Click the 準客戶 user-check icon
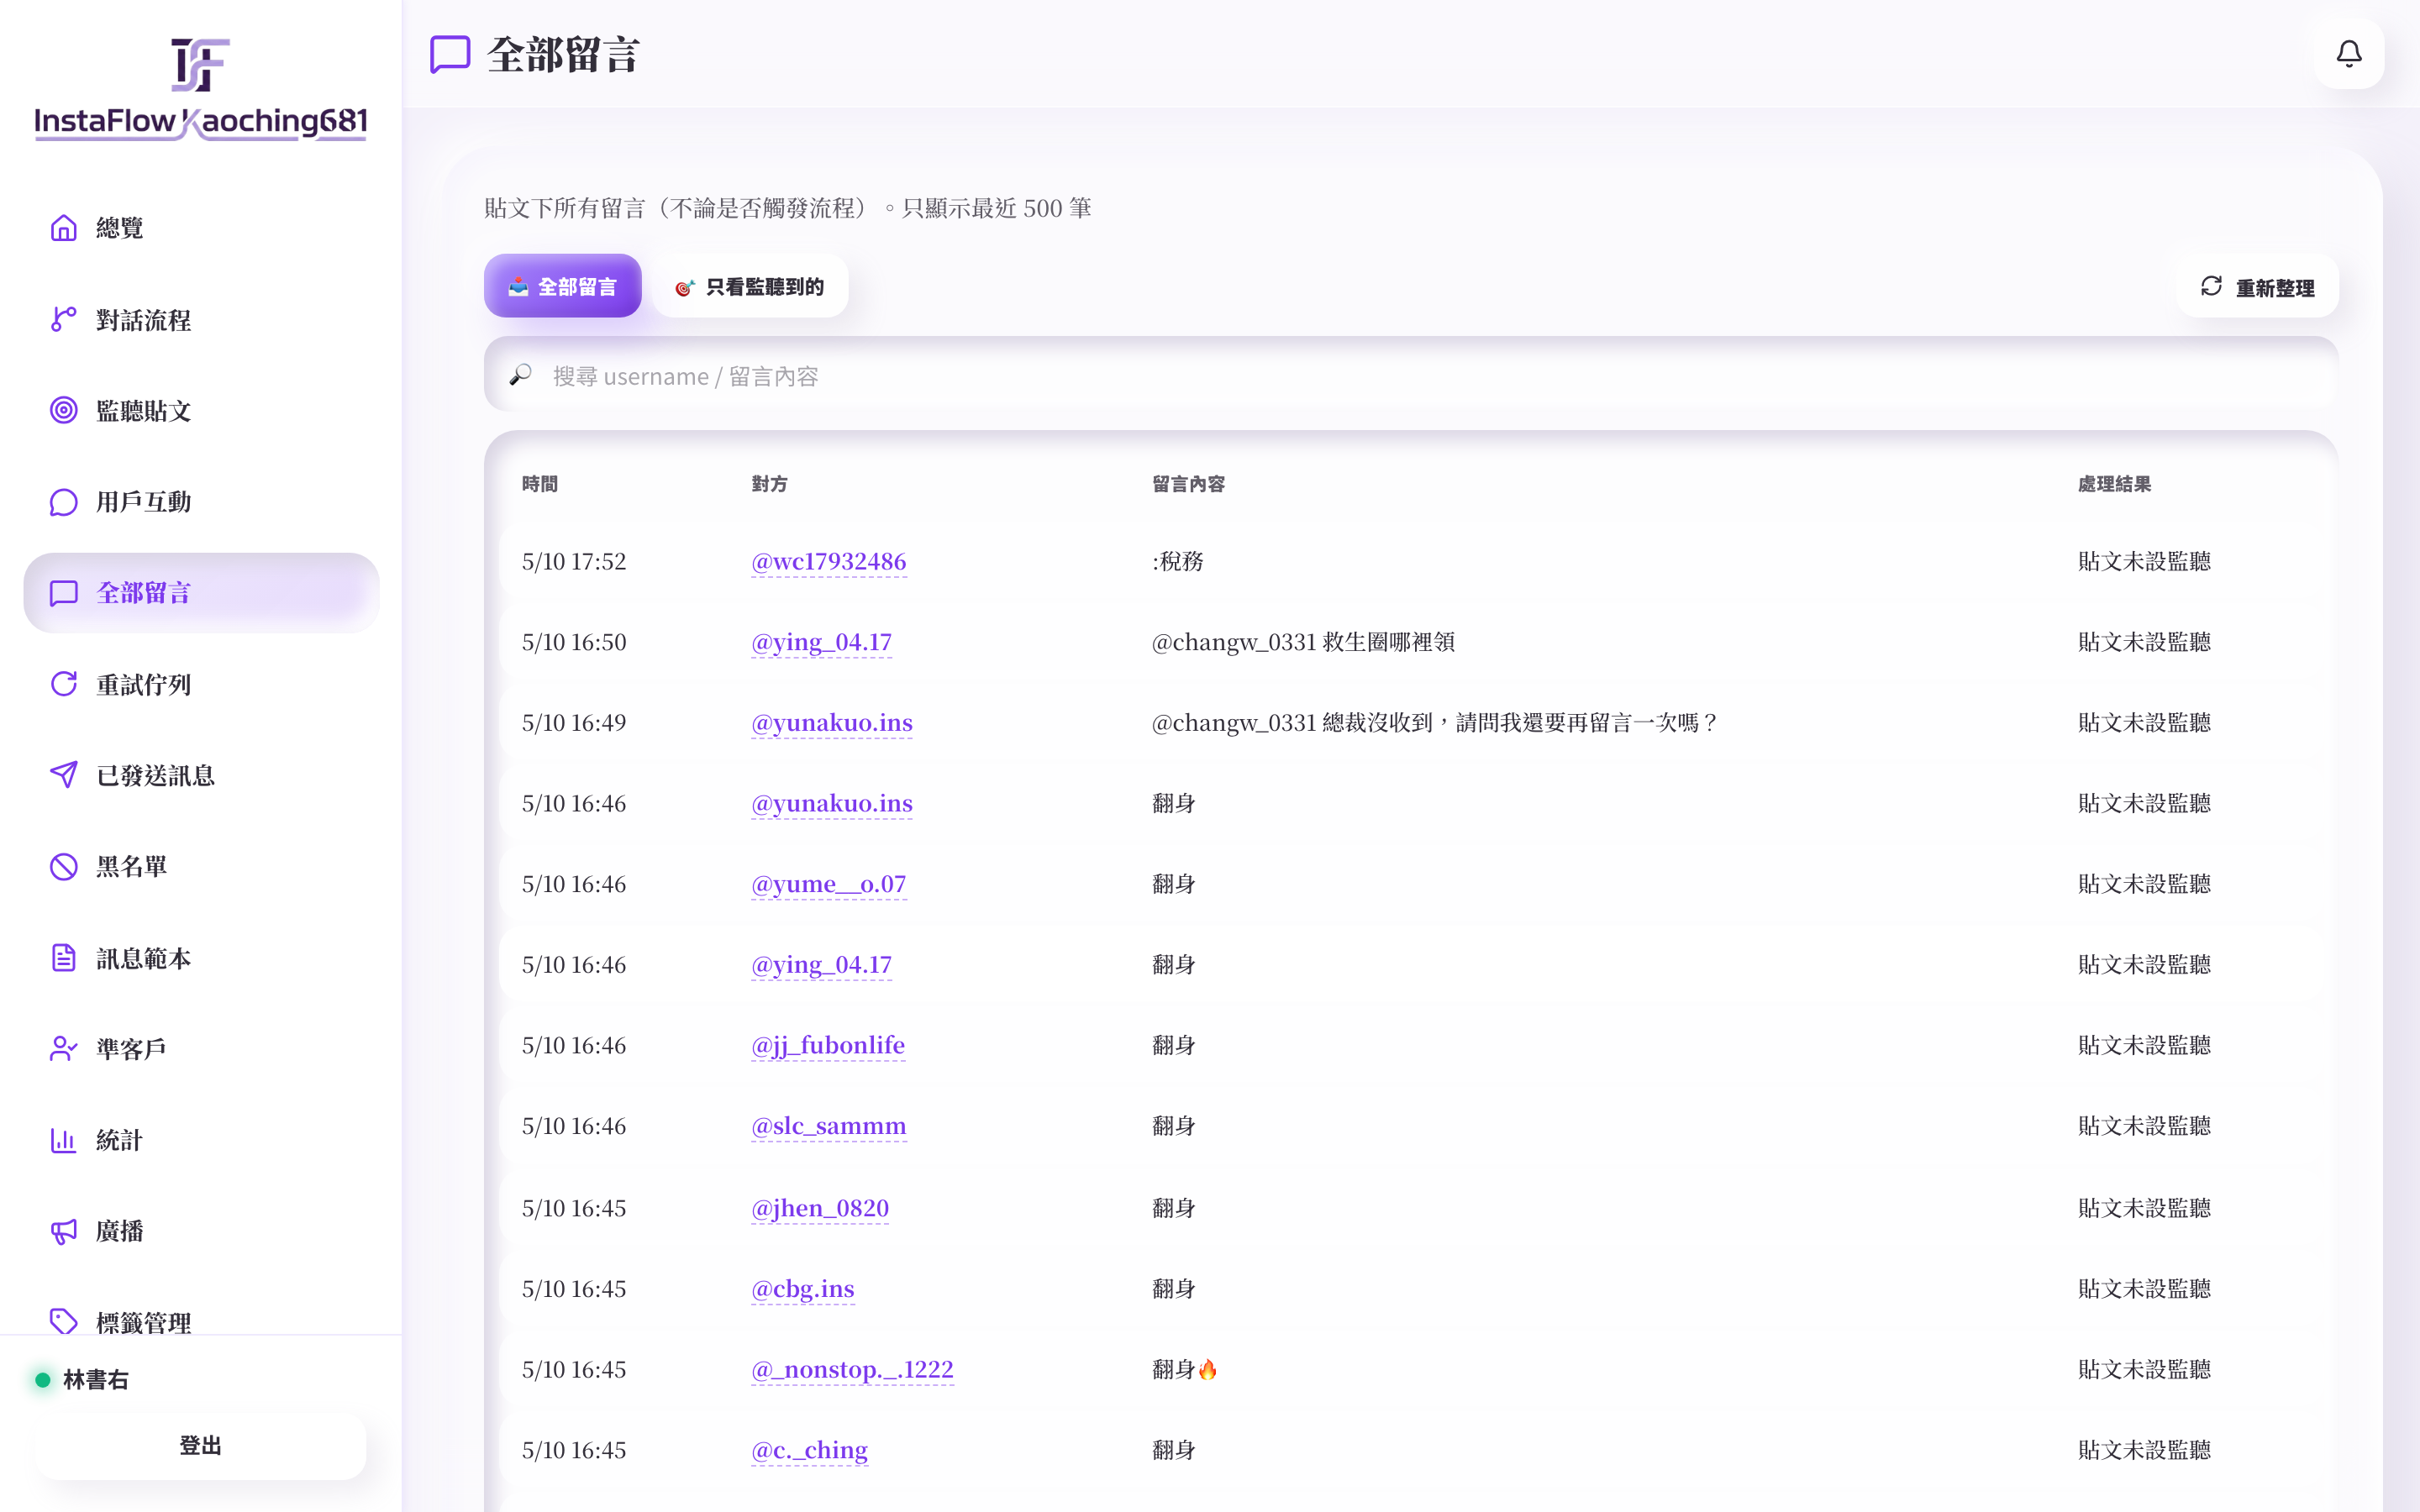The image size is (2420, 1512). [x=64, y=1048]
